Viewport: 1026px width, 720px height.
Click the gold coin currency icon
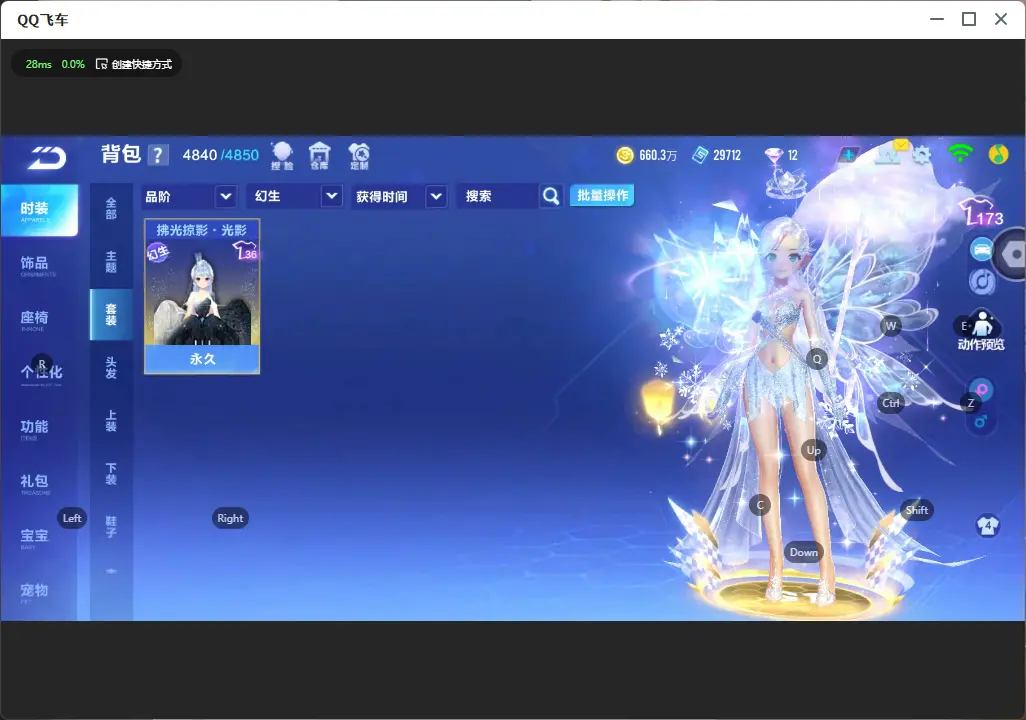point(625,155)
